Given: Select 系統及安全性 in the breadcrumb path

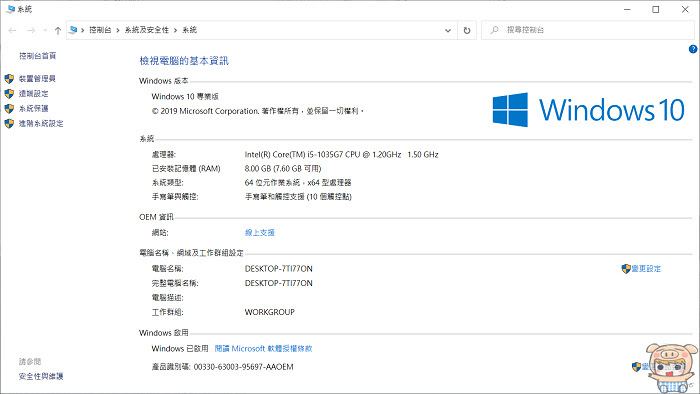Looking at the screenshot, I should point(146,30).
